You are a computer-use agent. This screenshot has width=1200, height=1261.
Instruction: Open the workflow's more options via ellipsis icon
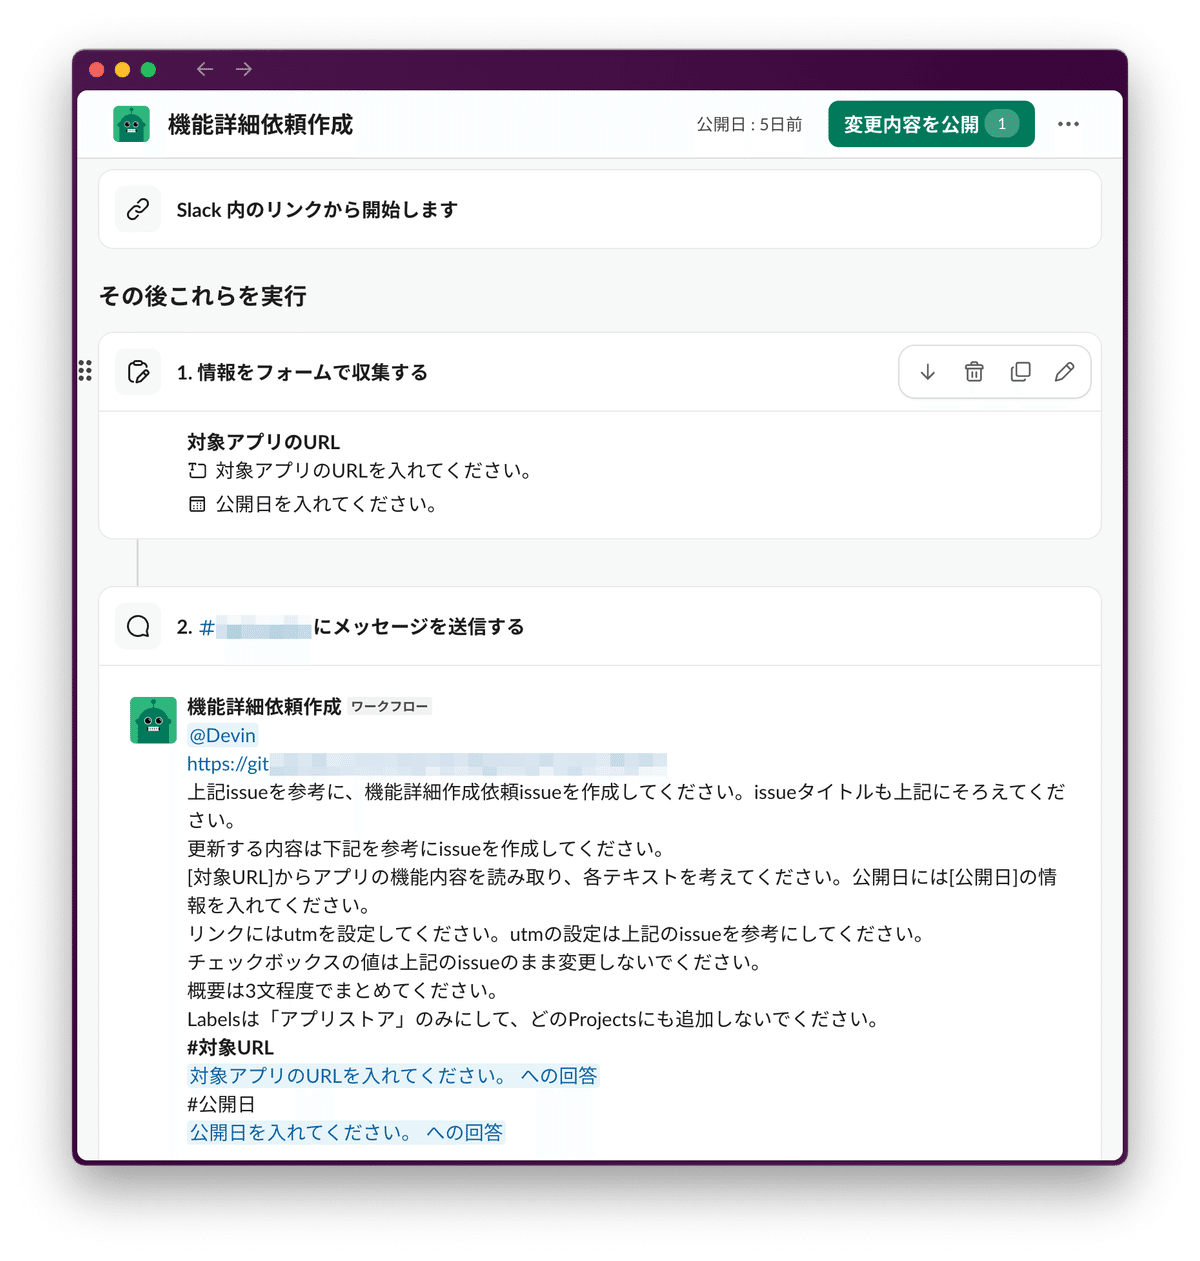(x=1068, y=123)
